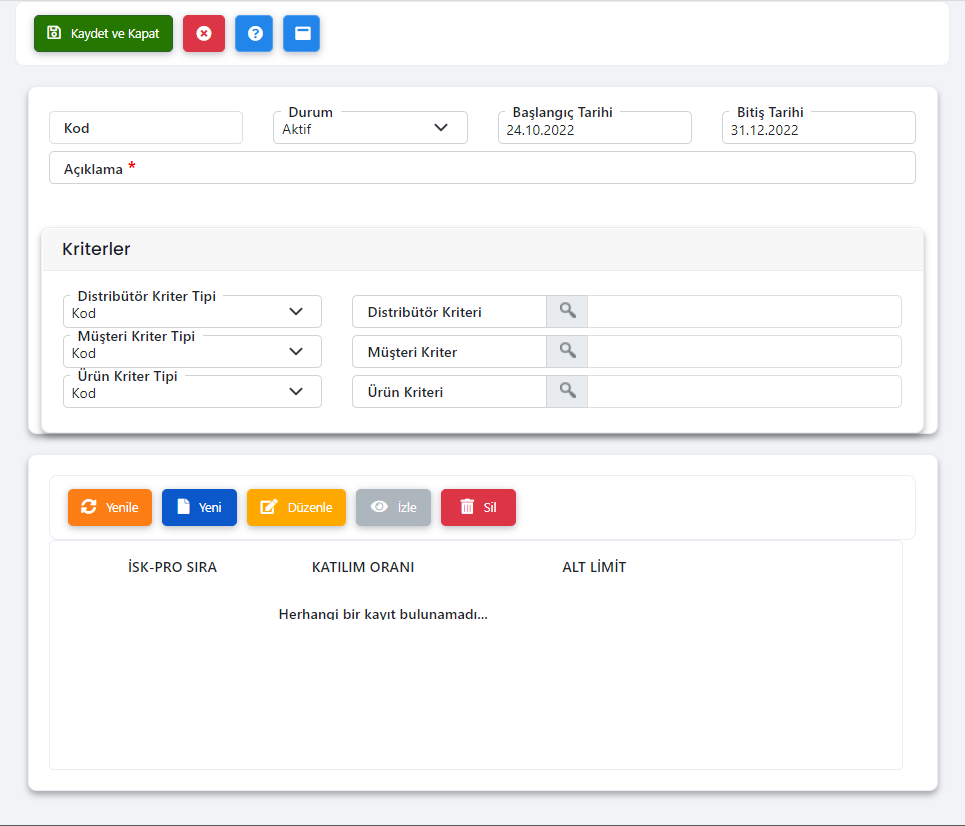This screenshot has height=826, width=965.
Task: Sort by the İSK-PRO SIRA column header
Action: click(172, 567)
